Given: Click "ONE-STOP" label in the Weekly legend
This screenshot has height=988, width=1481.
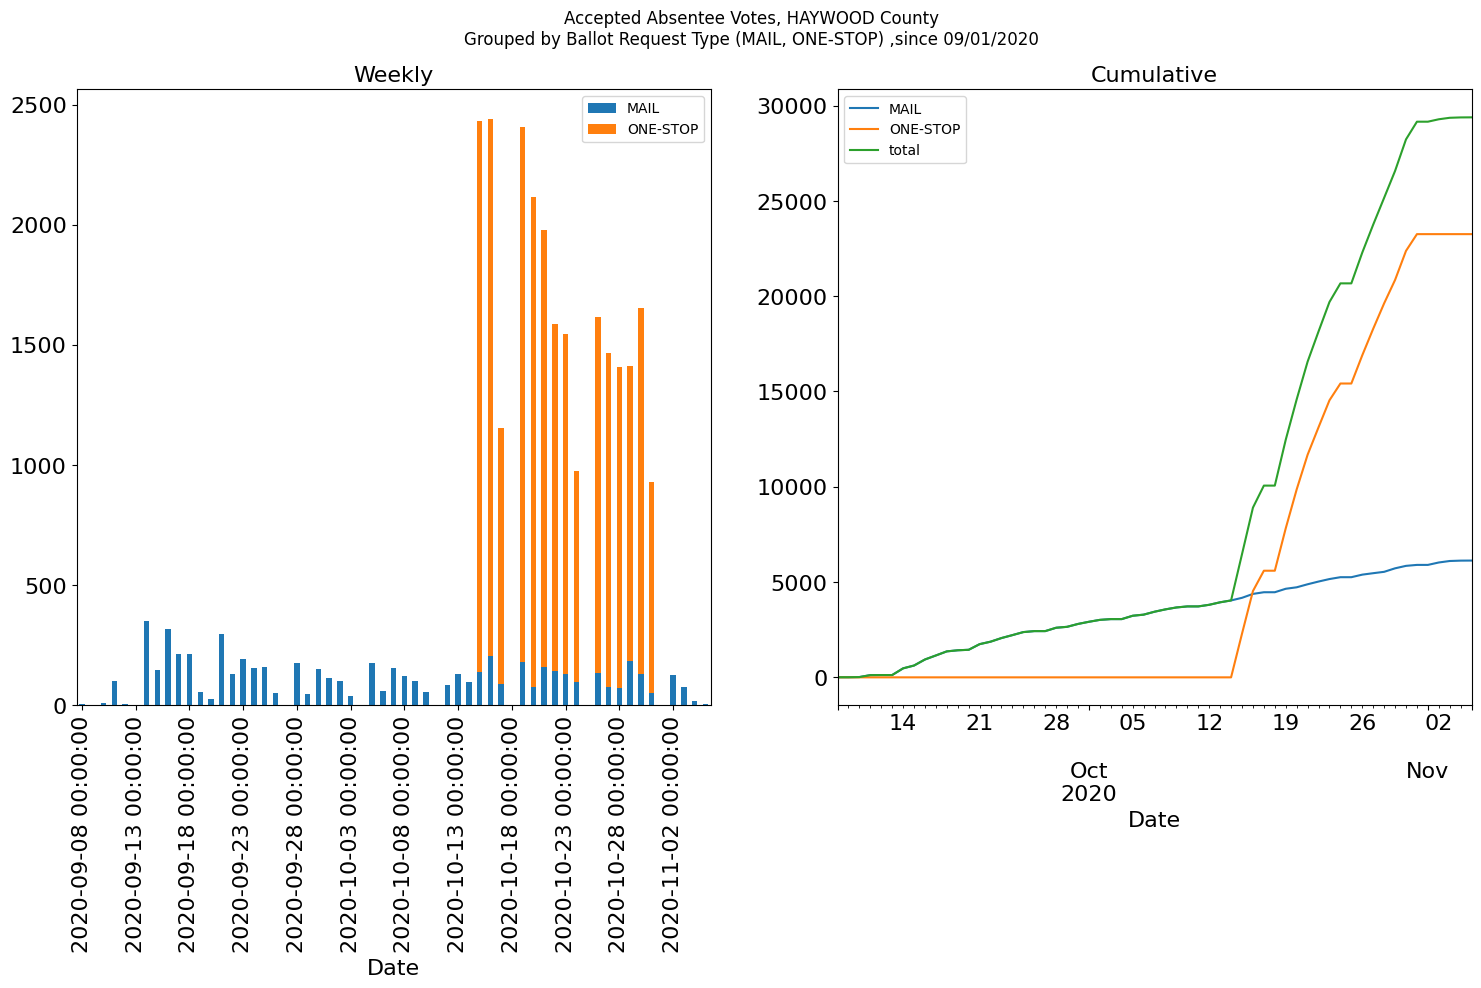Looking at the screenshot, I should 662,129.
